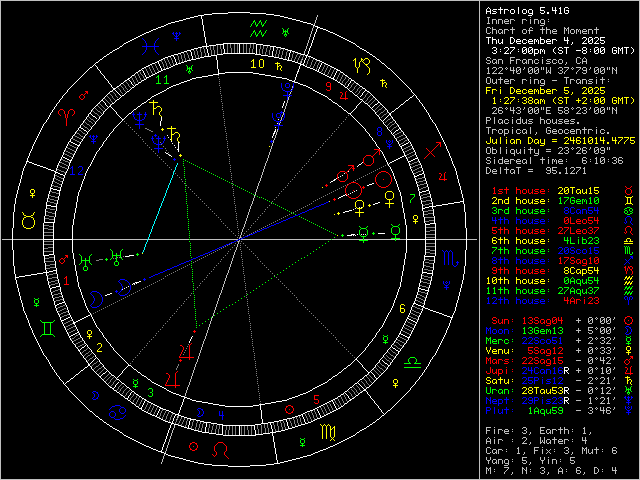Click the Julian Day line in sidebar
640x480 pixels.
[553, 139]
